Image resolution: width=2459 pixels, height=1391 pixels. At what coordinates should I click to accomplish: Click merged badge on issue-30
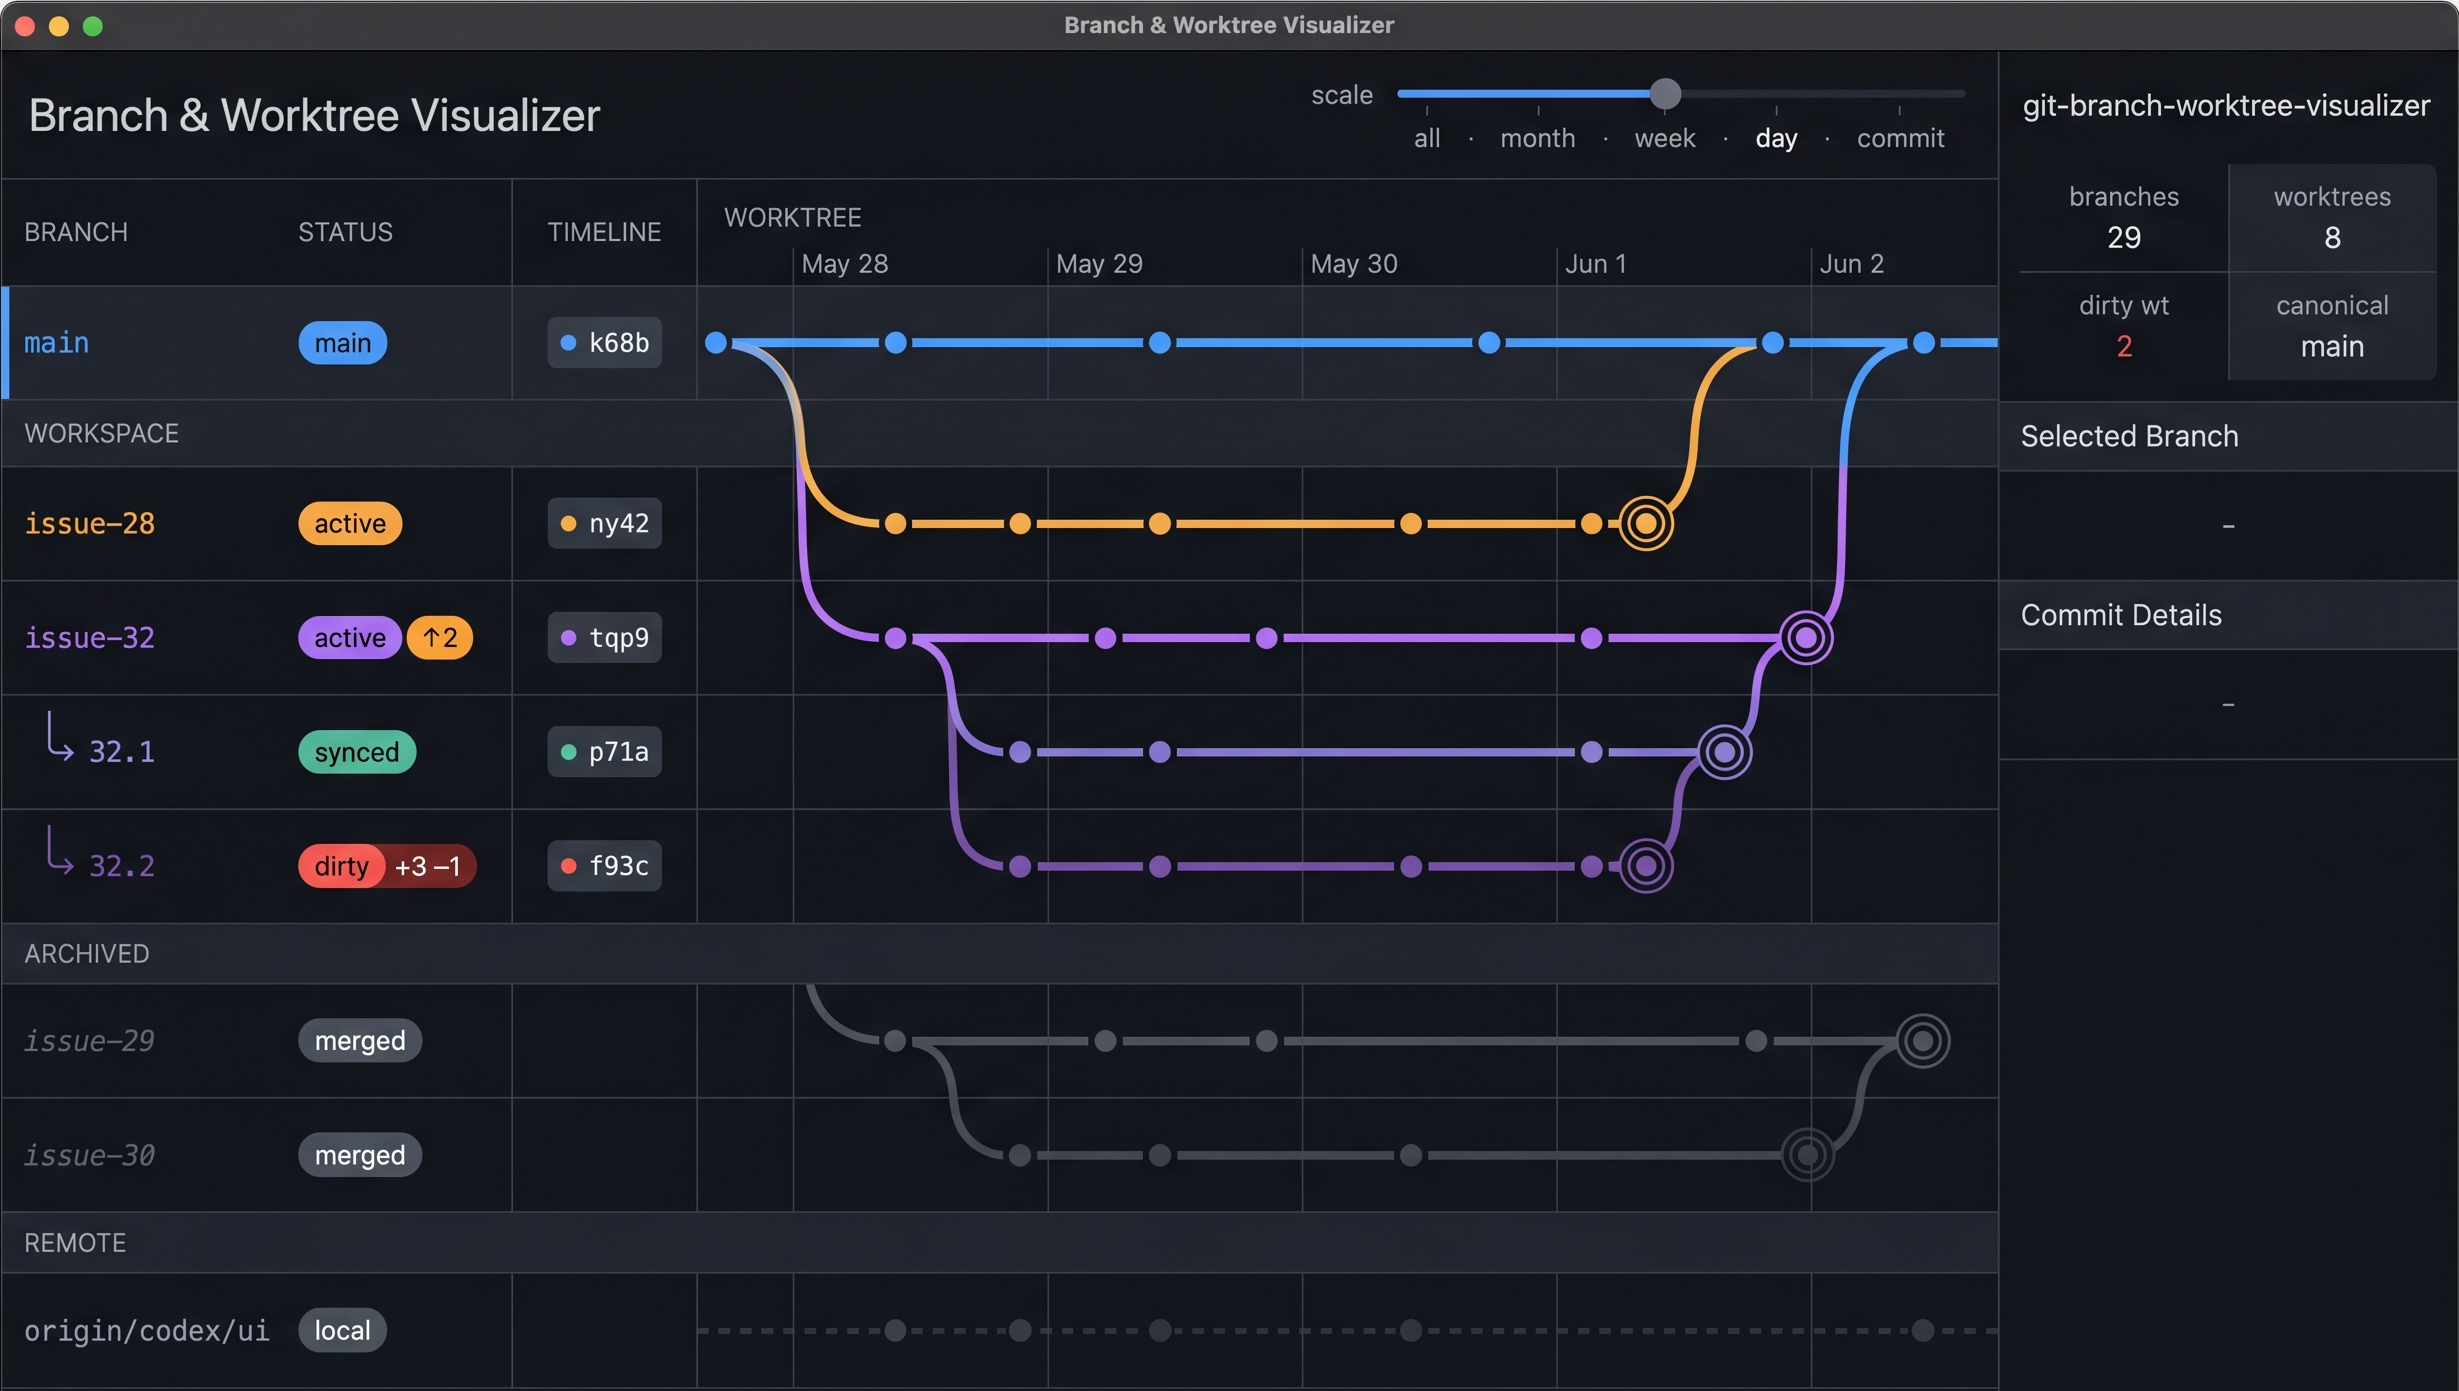(x=360, y=1156)
